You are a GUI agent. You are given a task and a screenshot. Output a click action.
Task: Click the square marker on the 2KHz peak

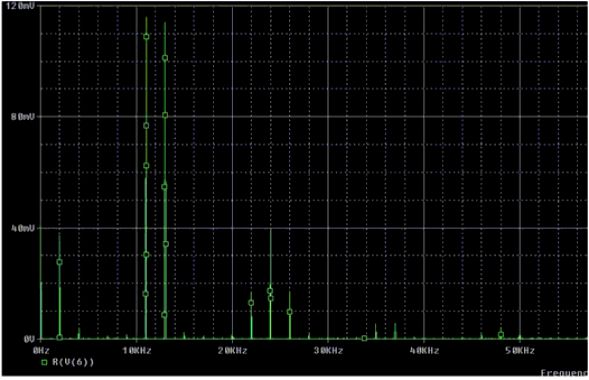click(x=59, y=262)
